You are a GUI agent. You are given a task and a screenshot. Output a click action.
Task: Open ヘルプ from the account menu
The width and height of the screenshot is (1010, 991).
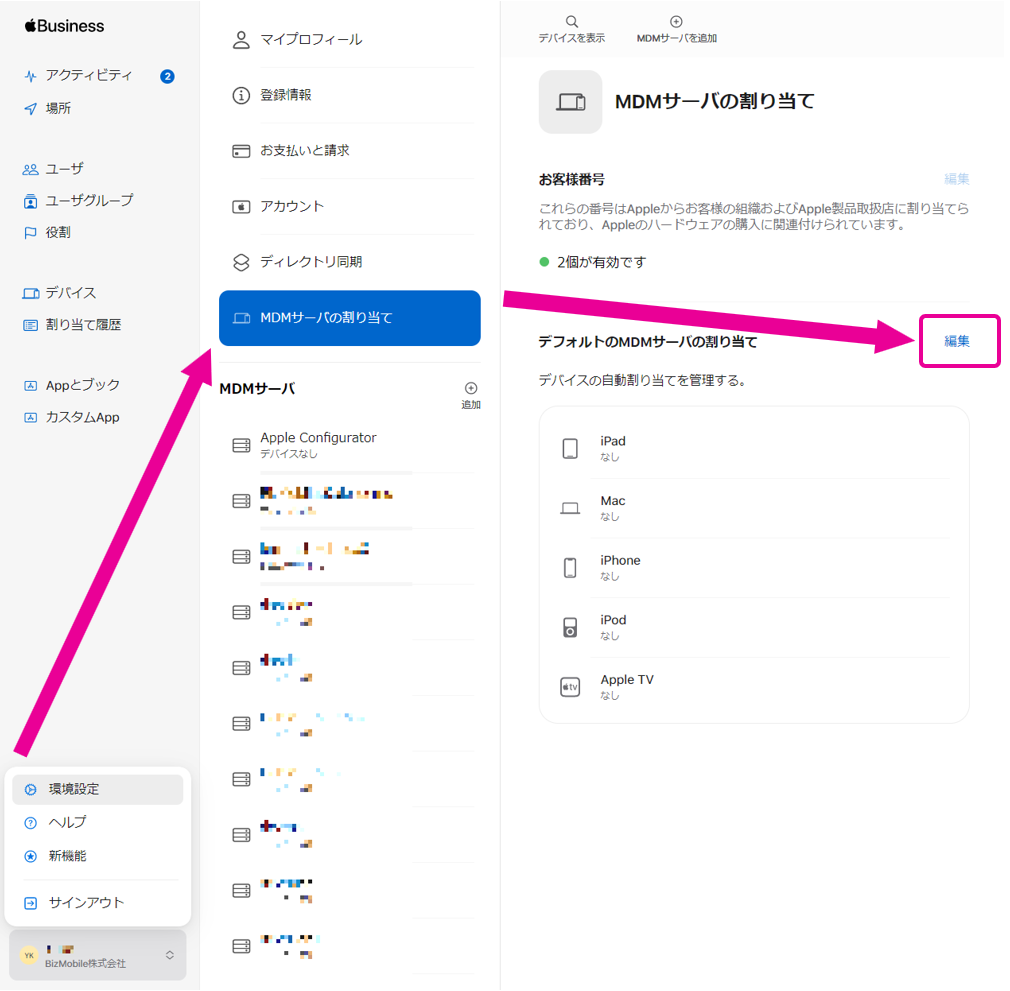[67, 822]
